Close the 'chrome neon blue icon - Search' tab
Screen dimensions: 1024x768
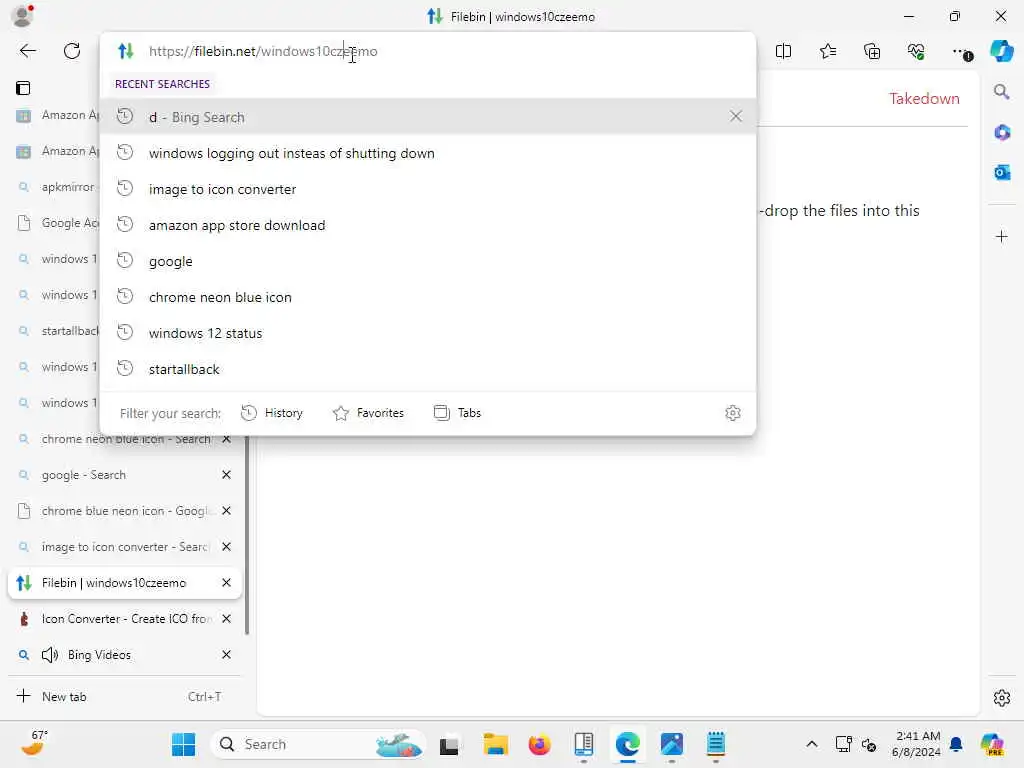click(226, 439)
